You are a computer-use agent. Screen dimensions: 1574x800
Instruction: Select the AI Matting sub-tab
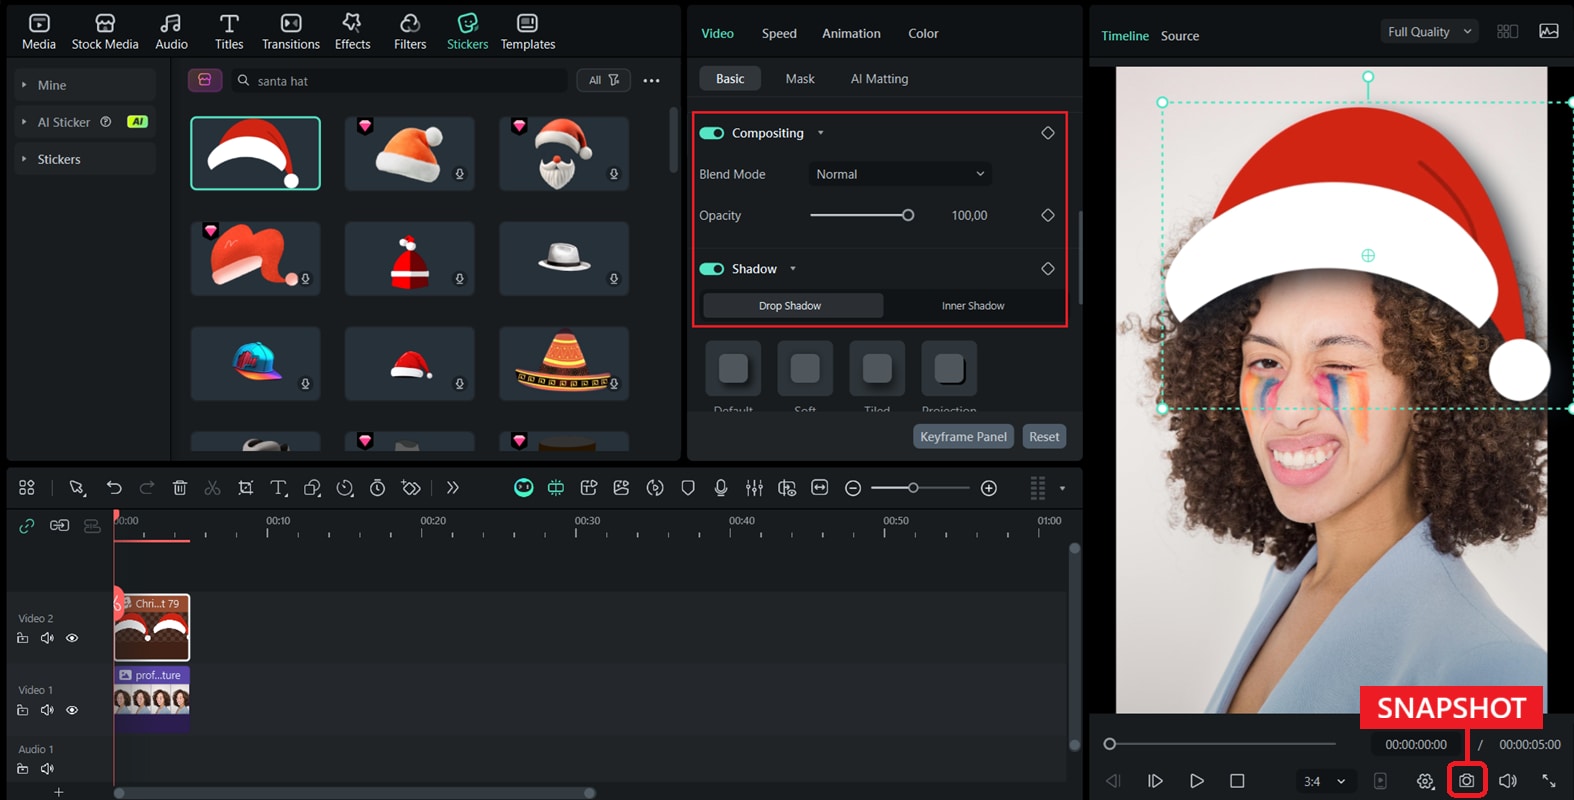[879, 78]
